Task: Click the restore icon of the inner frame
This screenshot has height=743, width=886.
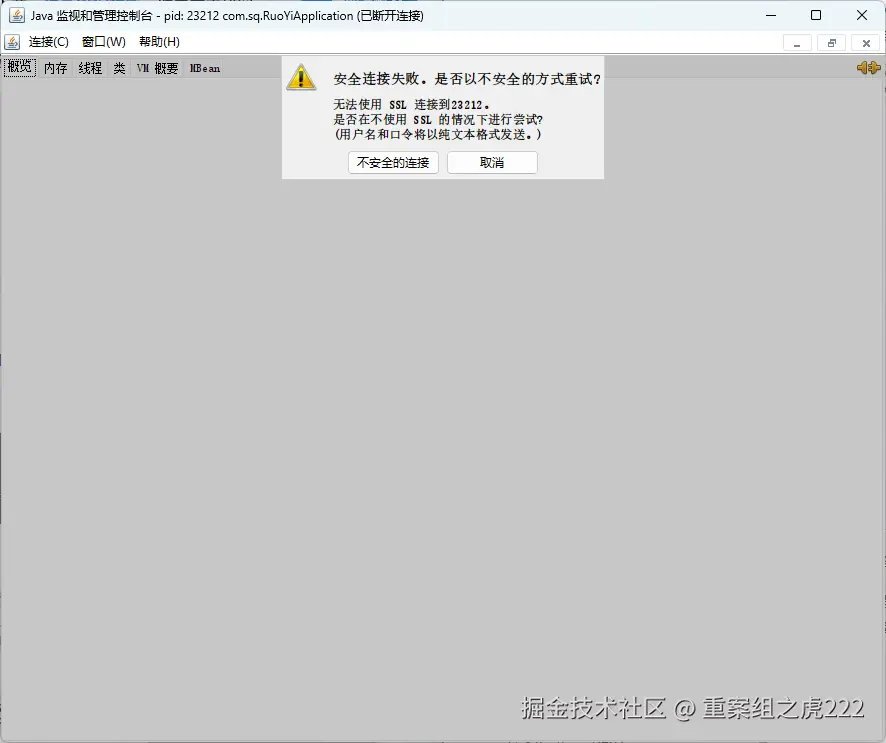Action: pyautogui.click(x=831, y=43)
